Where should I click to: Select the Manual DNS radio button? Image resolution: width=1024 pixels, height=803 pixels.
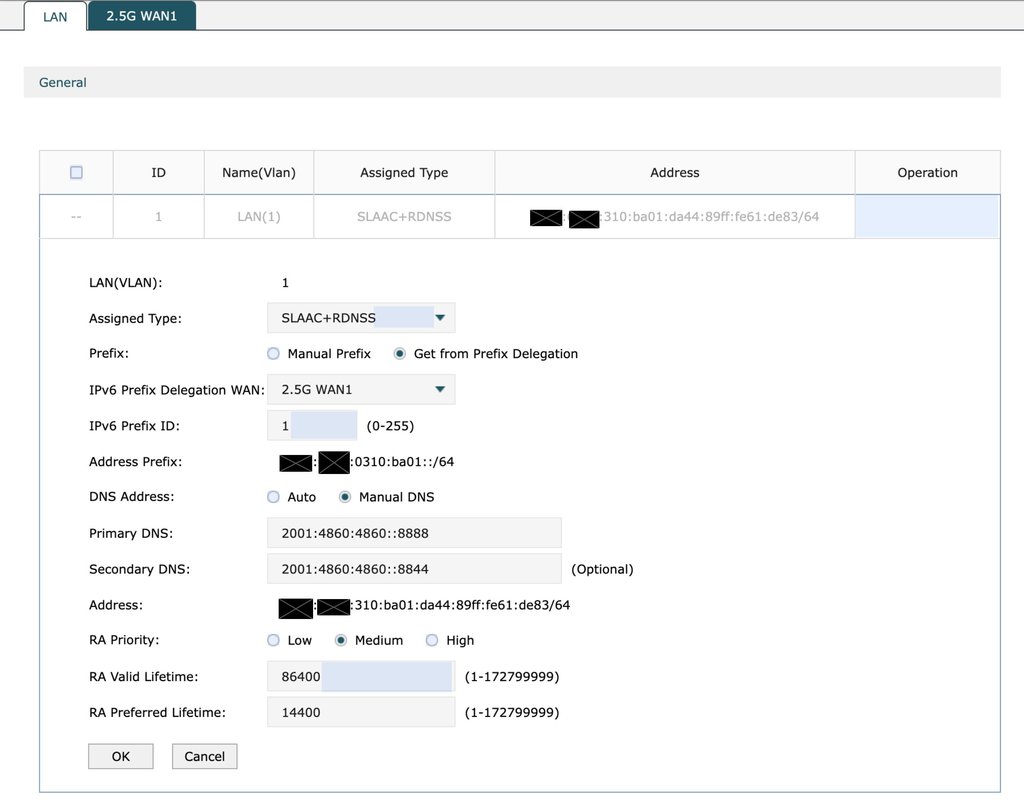coord(345,497)
